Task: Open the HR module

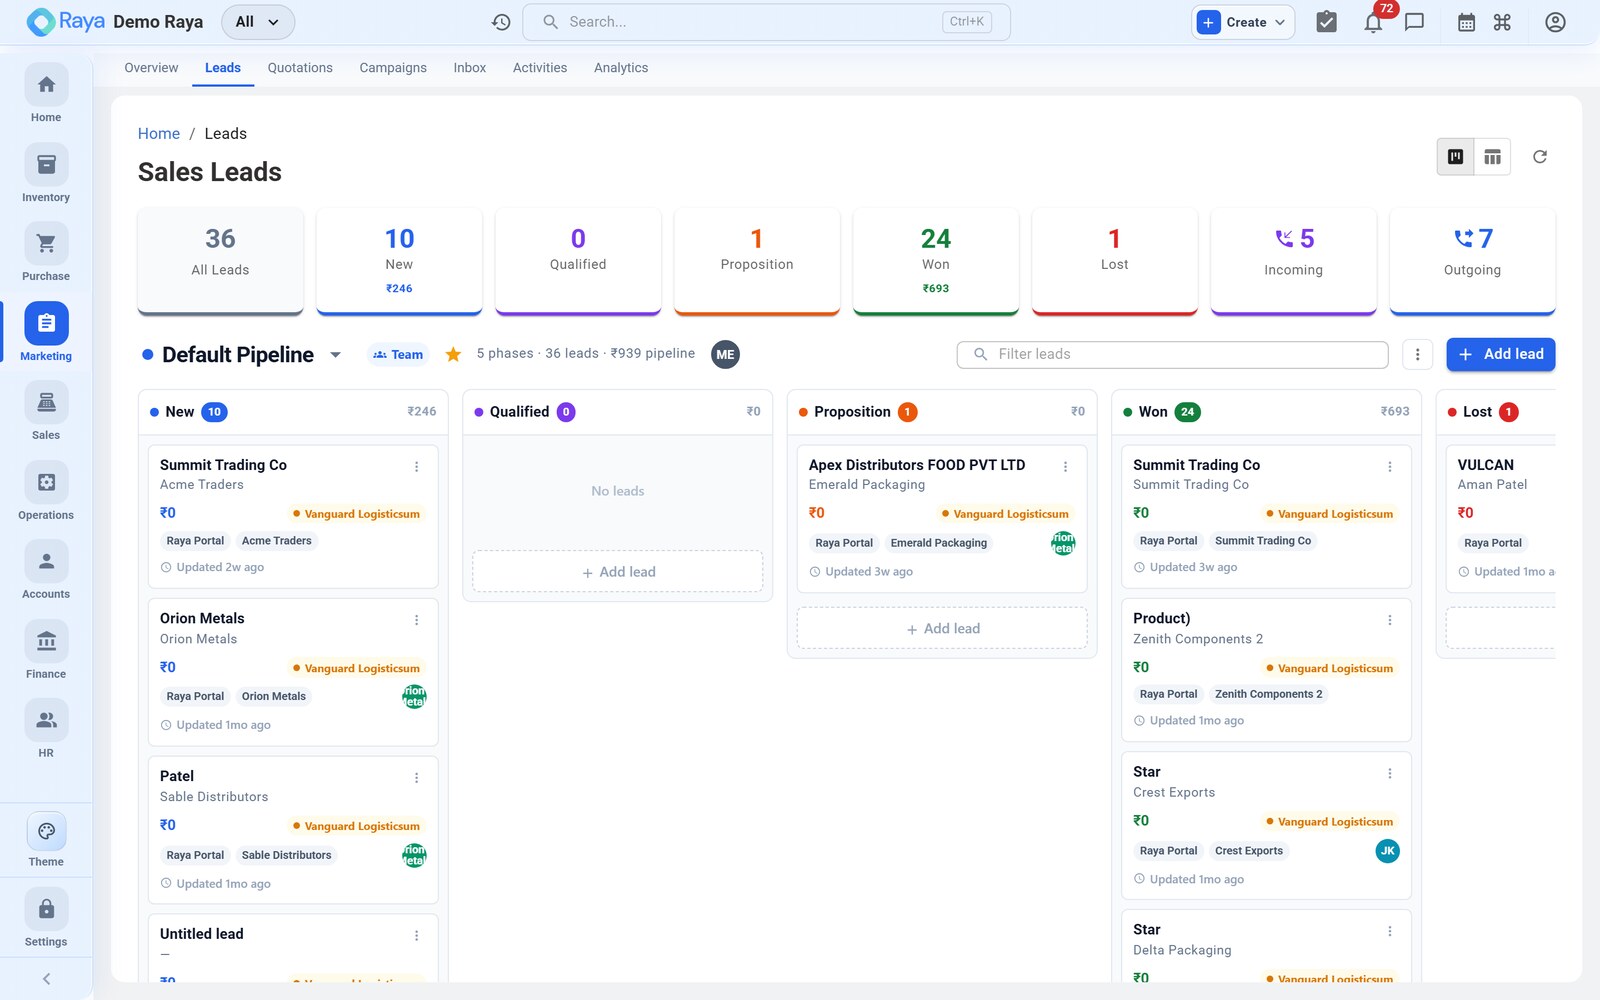Action: click(46, 730)
